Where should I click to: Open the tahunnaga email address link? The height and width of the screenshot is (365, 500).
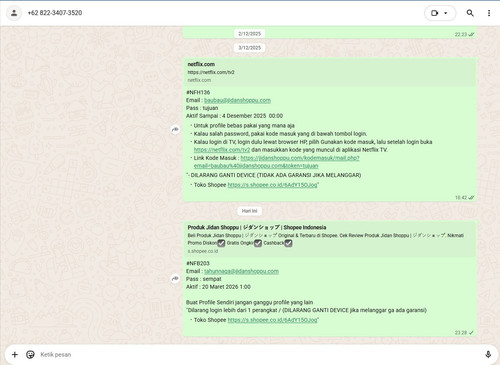241,271
